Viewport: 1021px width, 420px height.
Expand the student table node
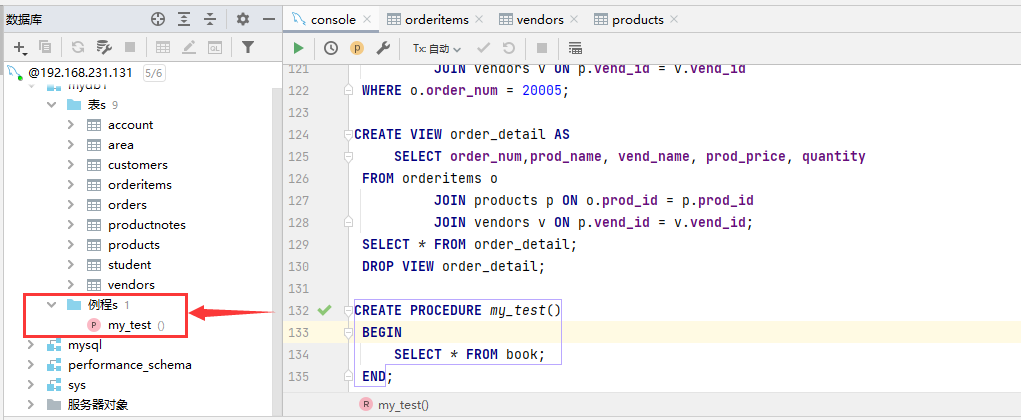71,264
